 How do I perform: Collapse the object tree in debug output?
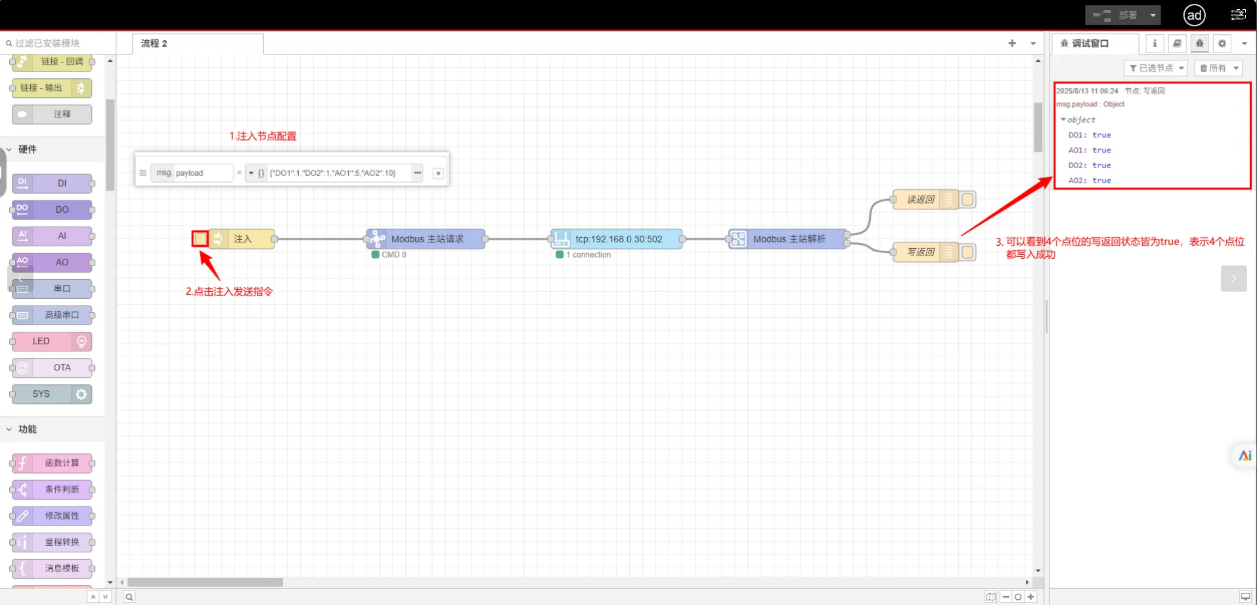click(1064, 120)
